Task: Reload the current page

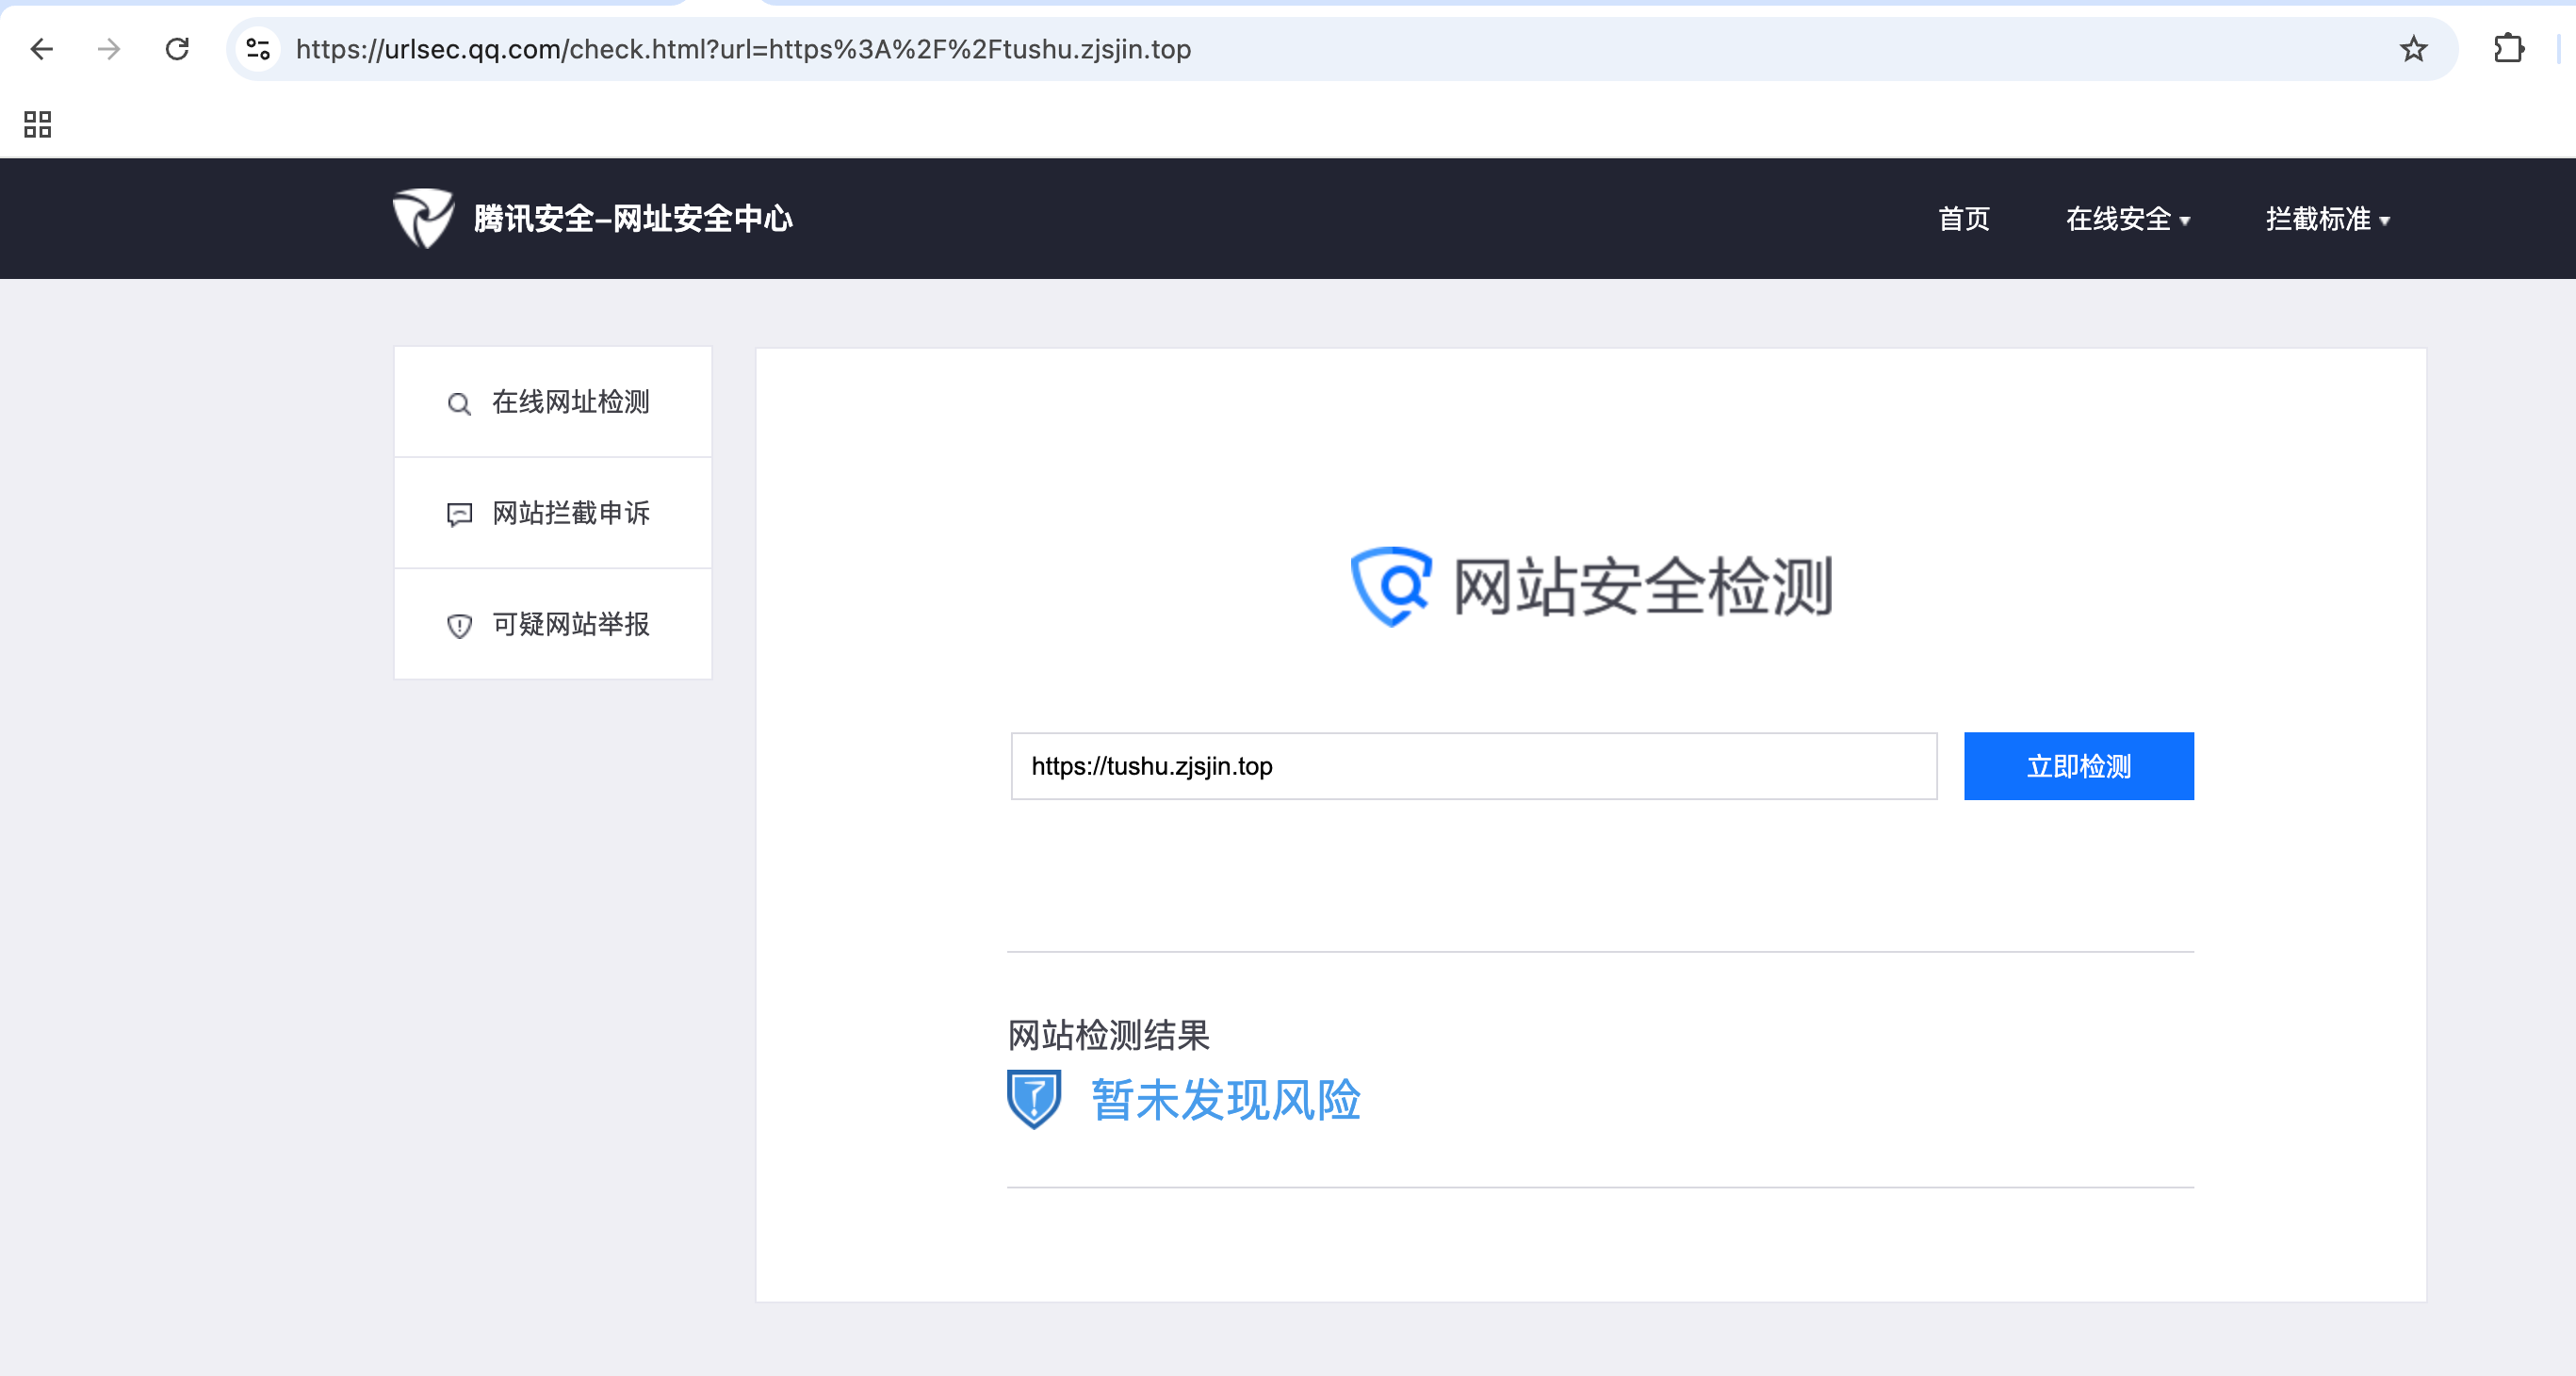Action: 177,49
